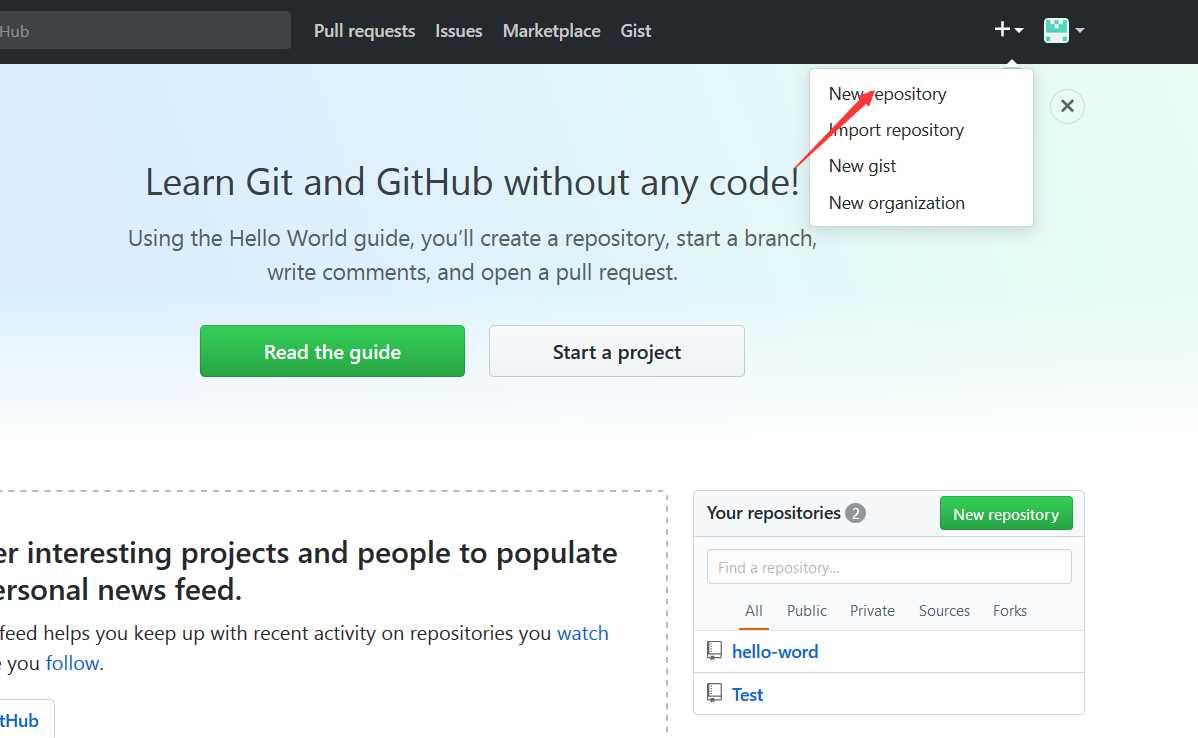1198x738 pixels.
Task: Open Gist link in header
Action: [636, 31]
